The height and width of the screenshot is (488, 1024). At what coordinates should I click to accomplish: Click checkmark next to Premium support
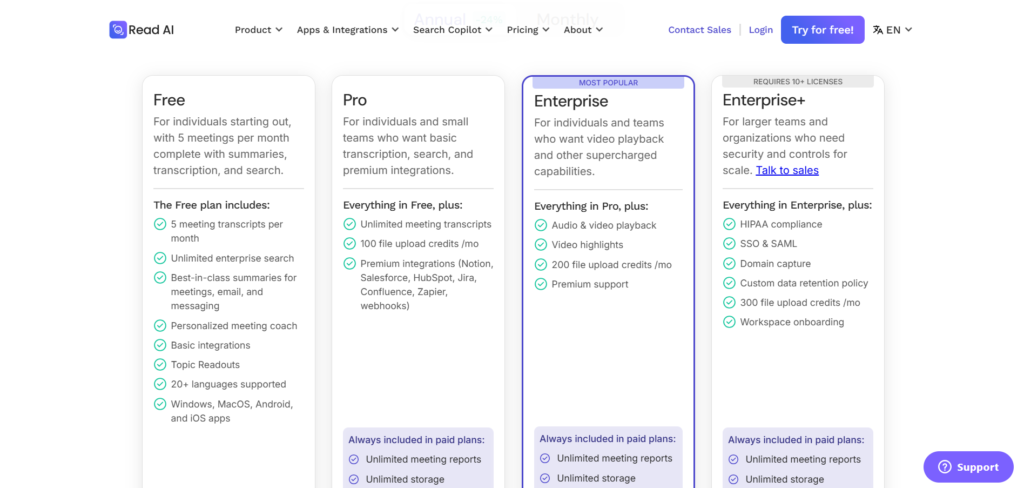541,284
